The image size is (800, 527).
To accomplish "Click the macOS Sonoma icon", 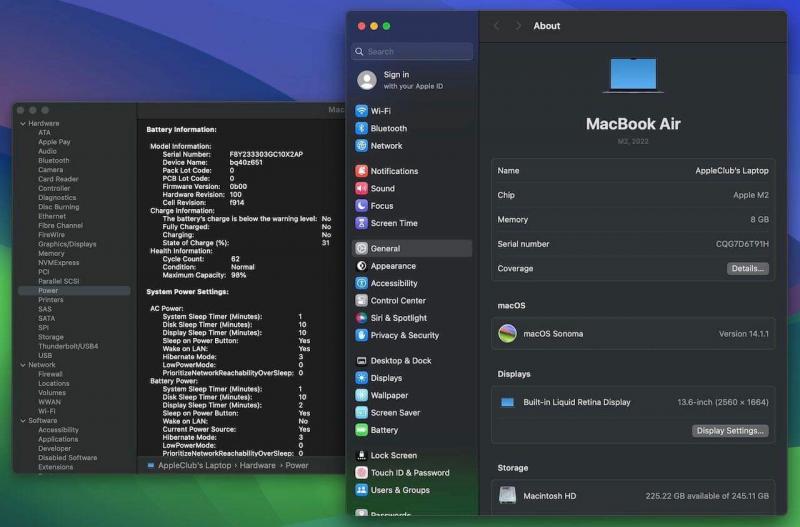I will [x=507, y=334].
